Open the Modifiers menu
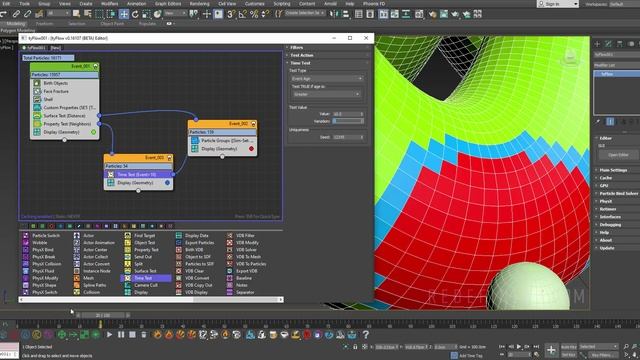The image size is (640, 360). coord(109,4)
